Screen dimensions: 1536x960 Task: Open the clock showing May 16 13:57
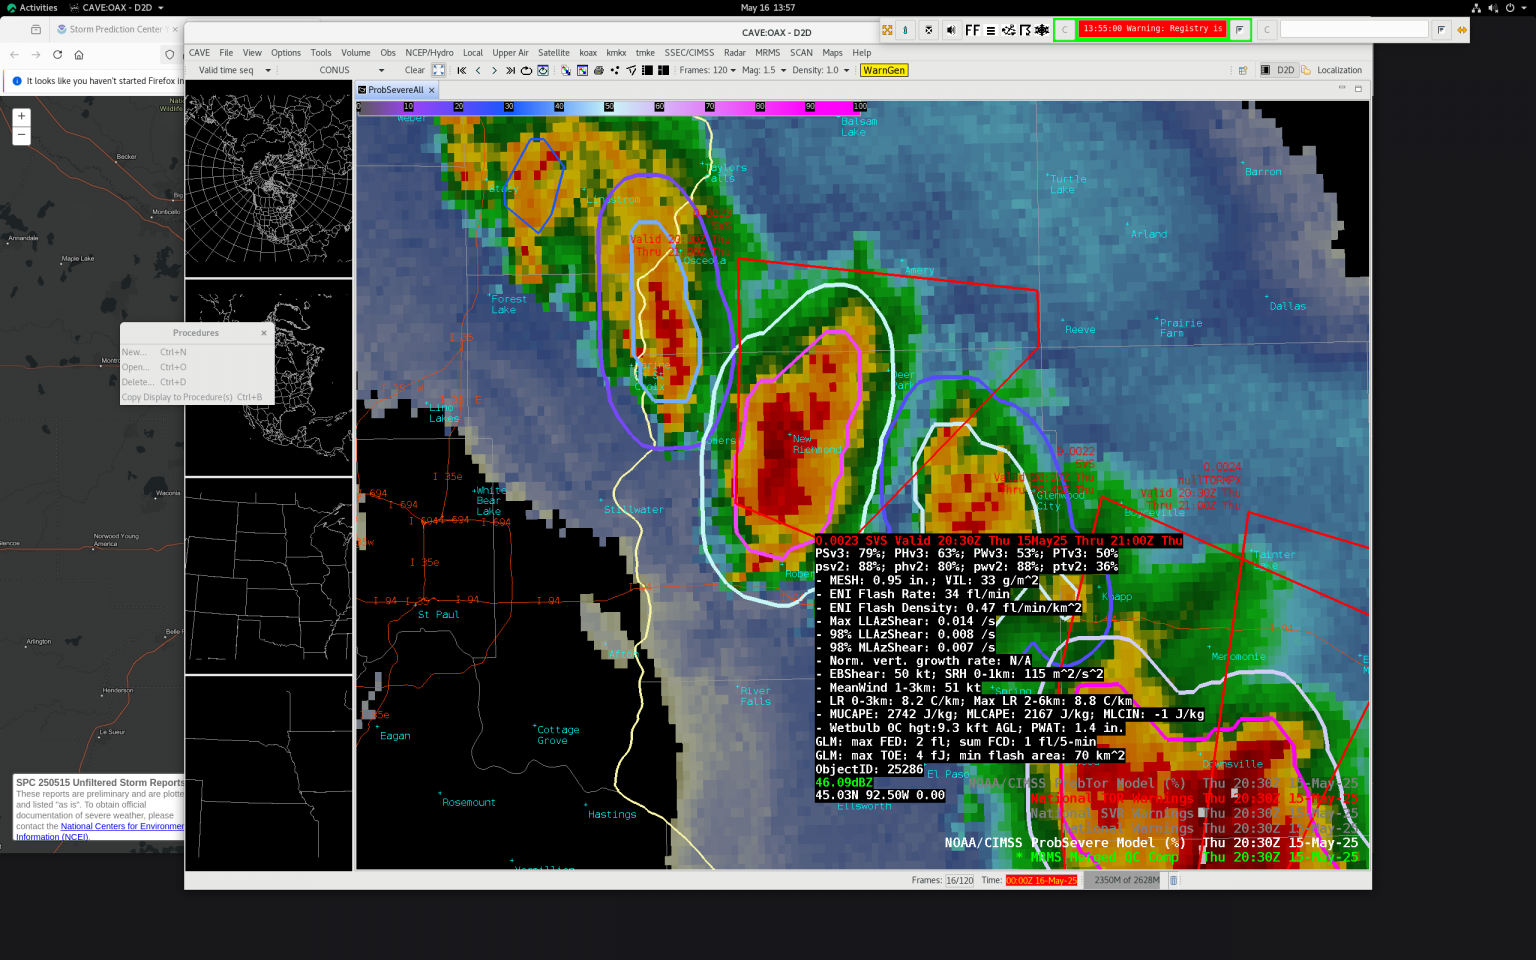[x=768, y=7]
